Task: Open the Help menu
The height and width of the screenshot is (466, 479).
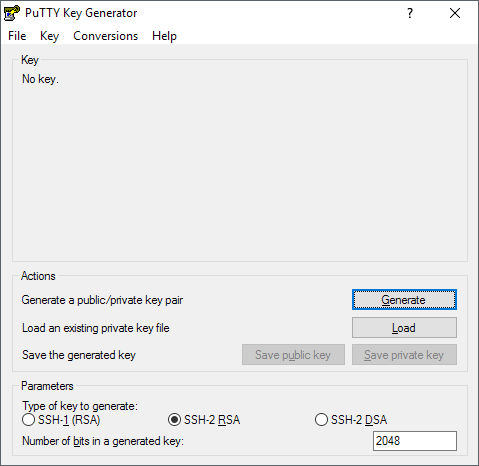Action: click(x=164, y=36)
